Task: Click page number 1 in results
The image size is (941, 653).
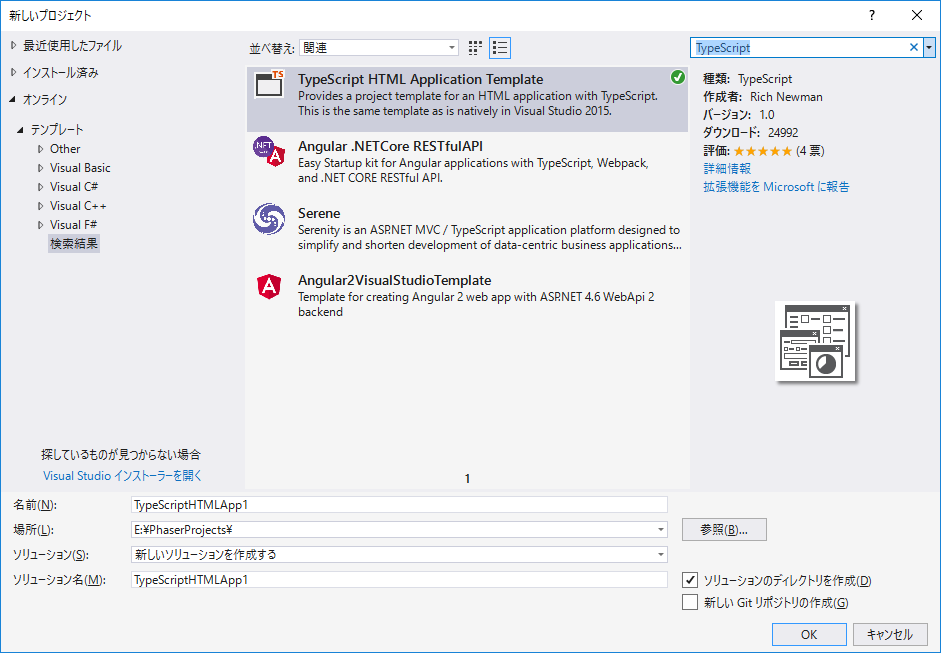Action: (467, 479)
